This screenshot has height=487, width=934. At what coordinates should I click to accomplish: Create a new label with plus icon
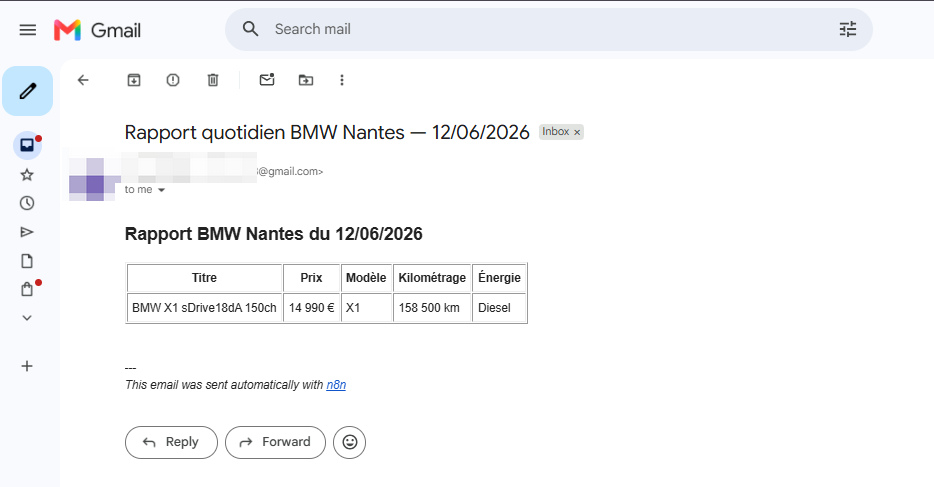pos(27,366)
